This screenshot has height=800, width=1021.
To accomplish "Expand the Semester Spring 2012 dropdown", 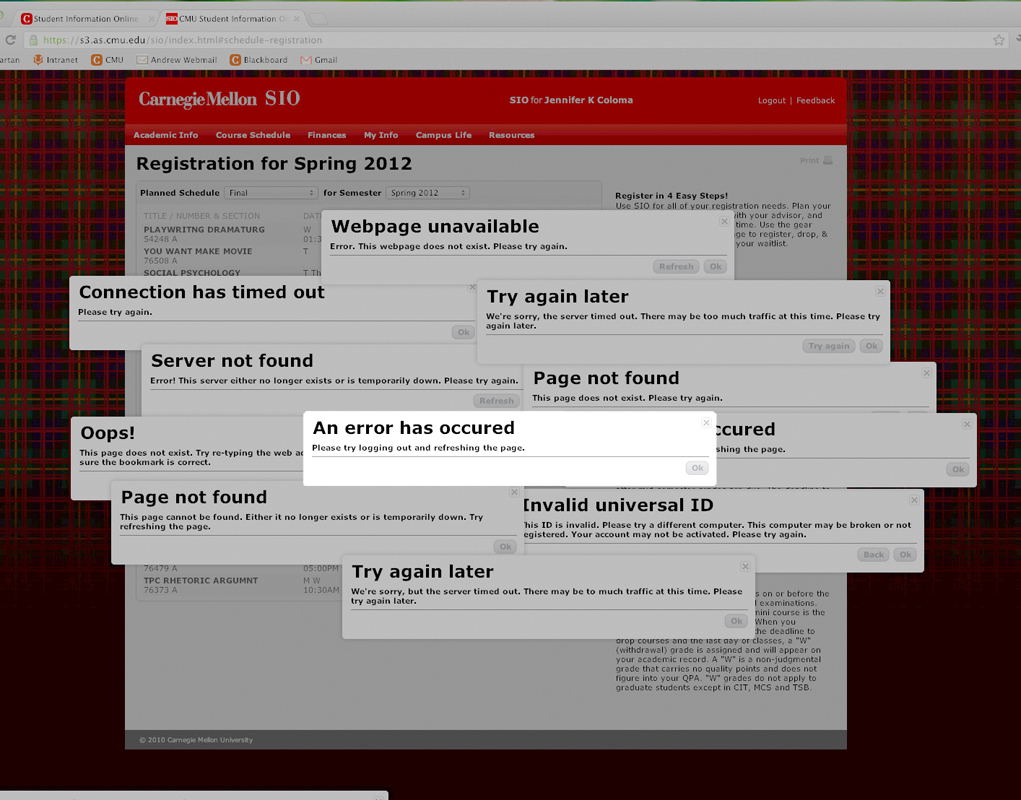I will [427, 193].
